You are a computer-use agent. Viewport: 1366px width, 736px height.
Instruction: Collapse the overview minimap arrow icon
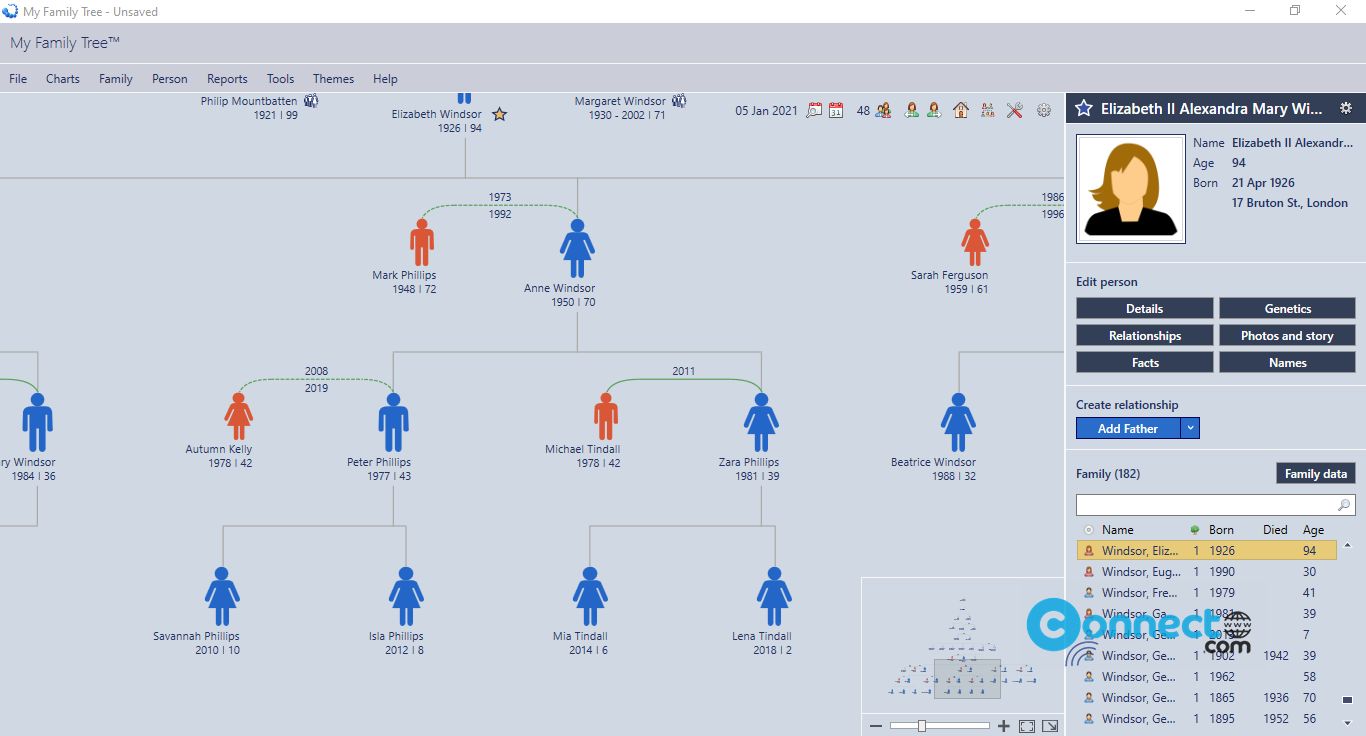click(x=1050, y=726)
